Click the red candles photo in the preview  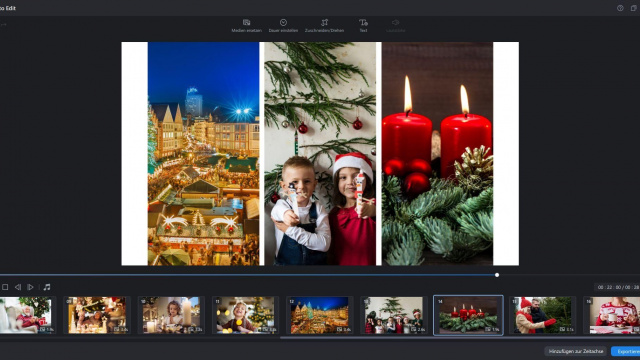[438, 153]
